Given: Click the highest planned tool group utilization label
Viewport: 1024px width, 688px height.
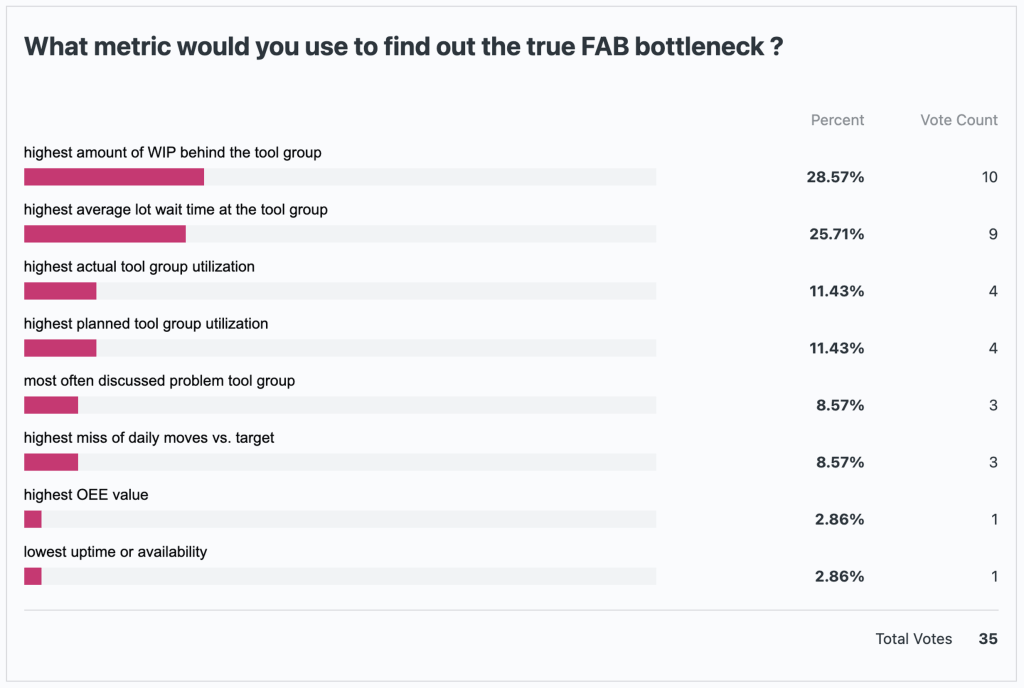Looking at the screenshot, I should pos(146,324).
